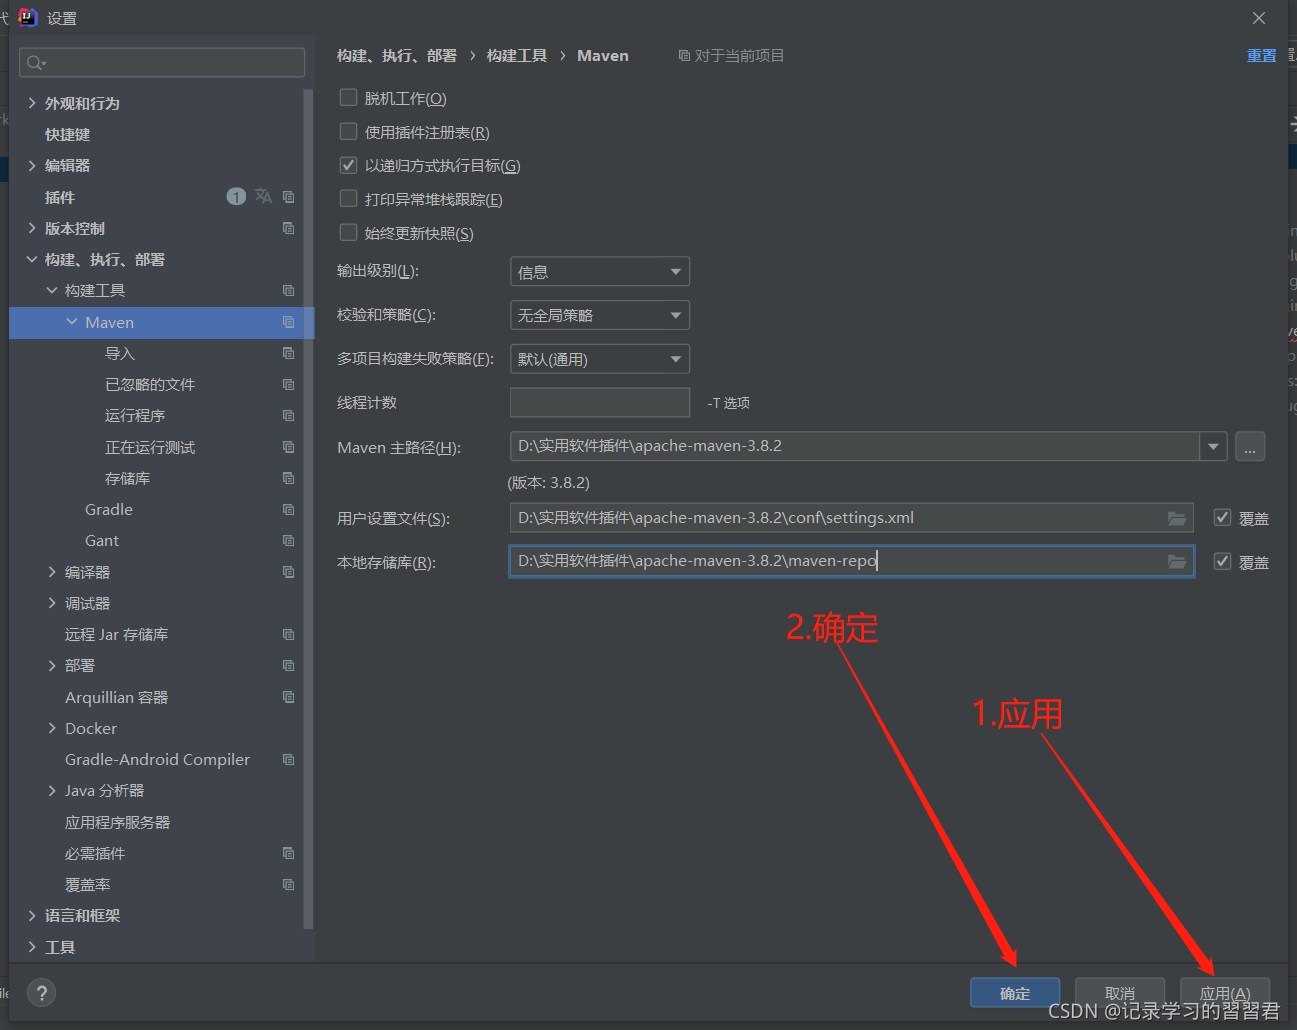The height and width of the screenshot is (1030, 1297).
Task: Click the search magnifier icon in settings
Action: click(36, 63)
